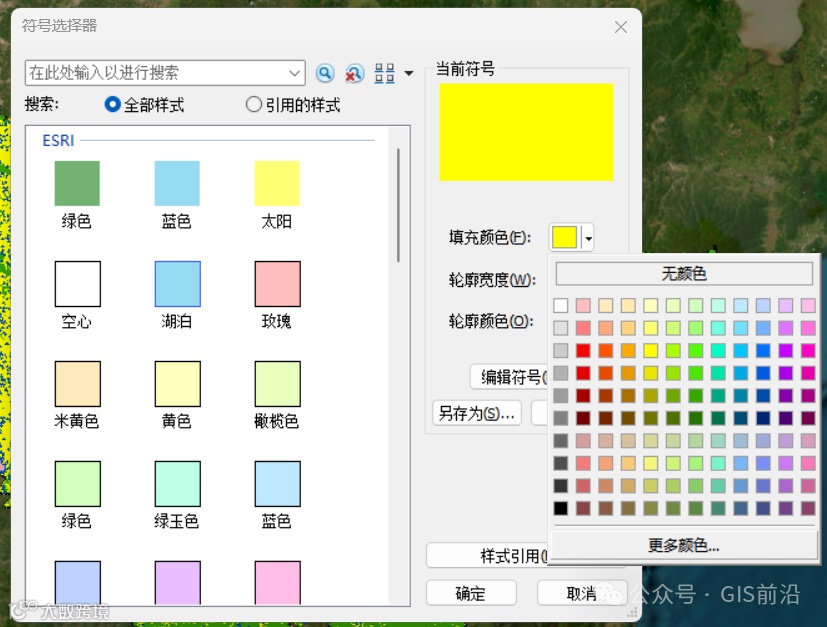827x627 pixels.
Task: Click the view style grid icon
Action: (384, 73)
